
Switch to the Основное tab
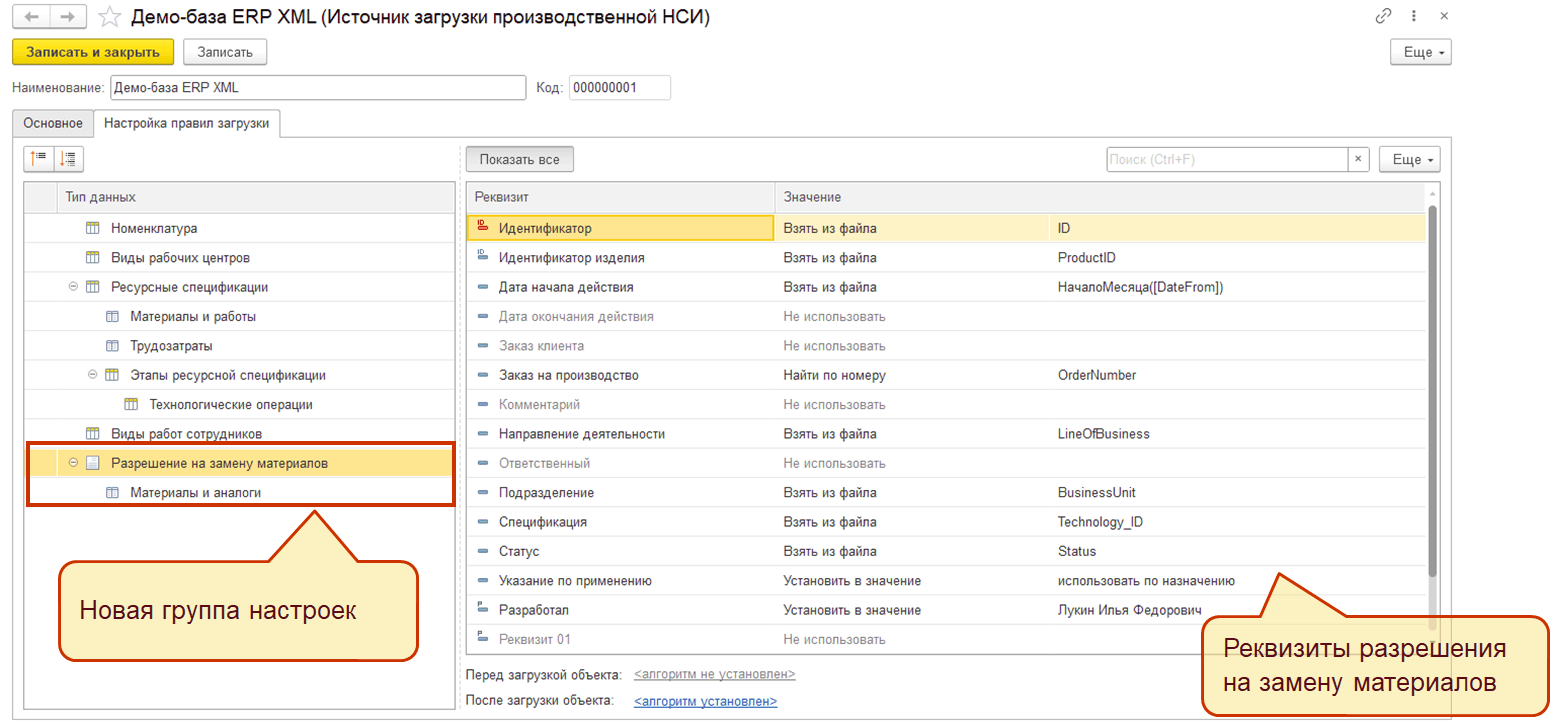coord(53,123)
